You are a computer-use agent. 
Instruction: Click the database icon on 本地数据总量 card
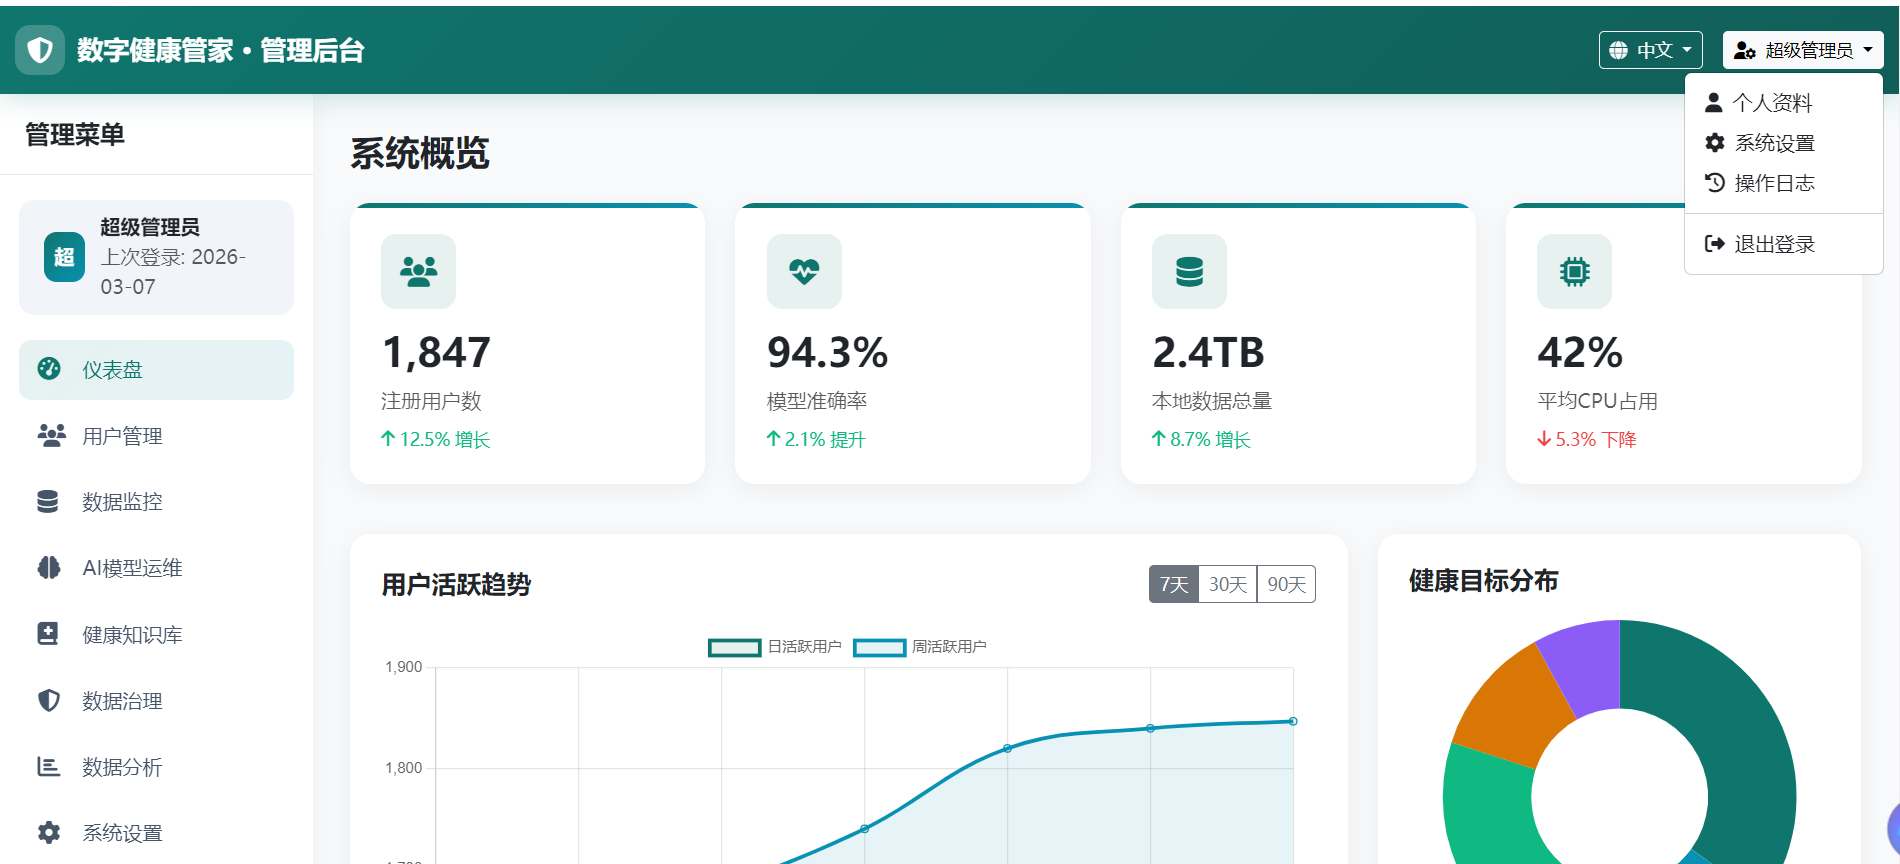click(1189, 271)
